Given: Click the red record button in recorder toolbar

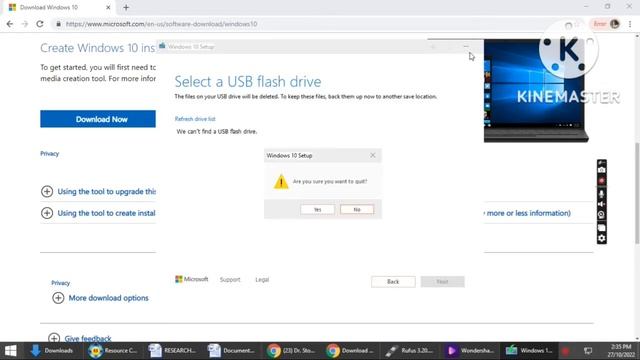Looking at the screenshot, I should (602, 181).
